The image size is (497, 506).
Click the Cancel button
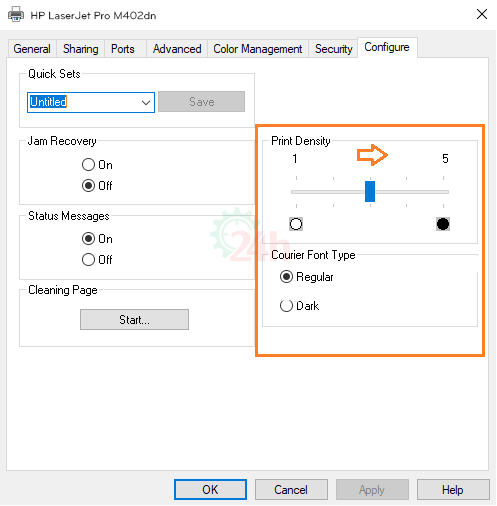click(x=291, y=490)
